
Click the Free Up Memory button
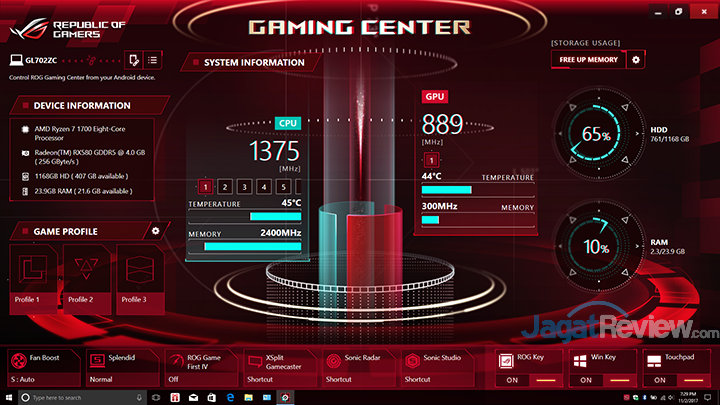(588, 60)
